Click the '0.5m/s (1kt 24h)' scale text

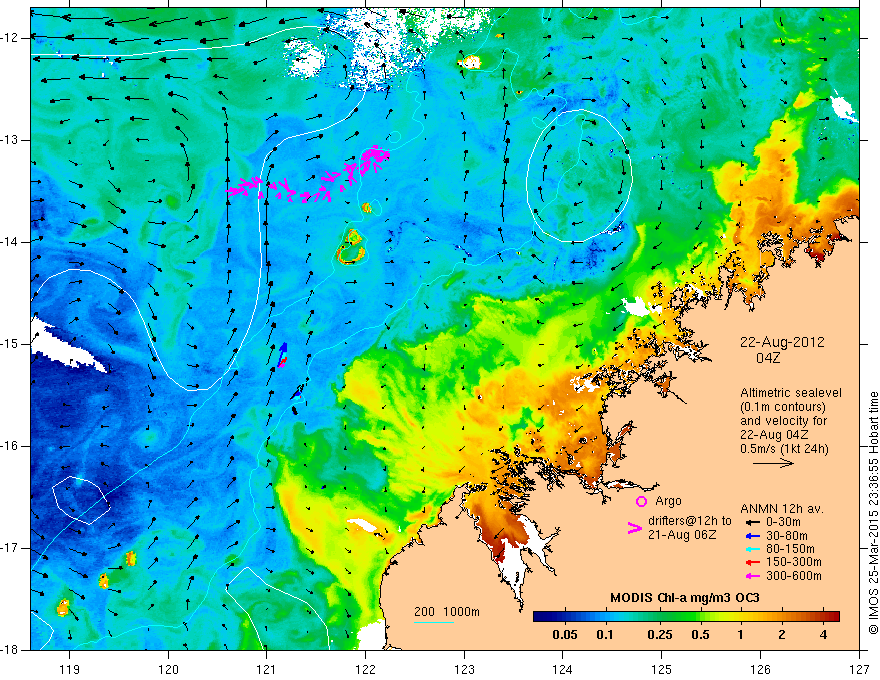click(x=784, y=448)
